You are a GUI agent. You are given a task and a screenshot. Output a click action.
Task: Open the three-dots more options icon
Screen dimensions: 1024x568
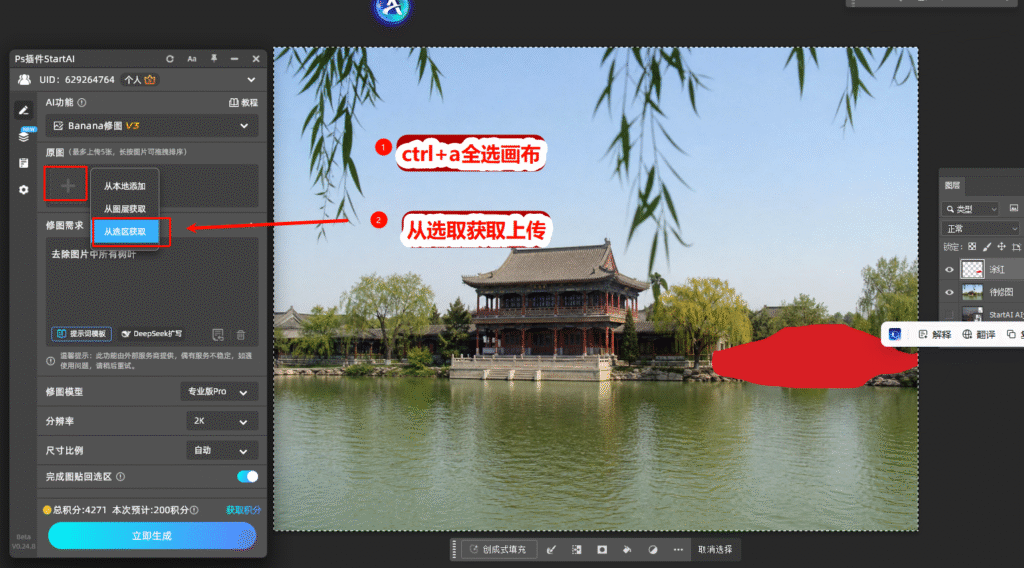pyautogui.click(x=679, y=550)
